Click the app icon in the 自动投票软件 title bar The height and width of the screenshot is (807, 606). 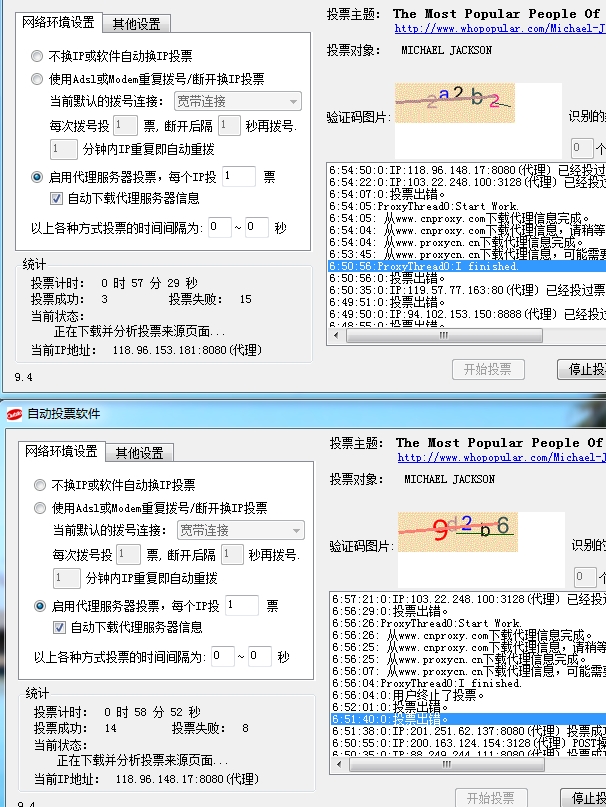pos(14,413)
